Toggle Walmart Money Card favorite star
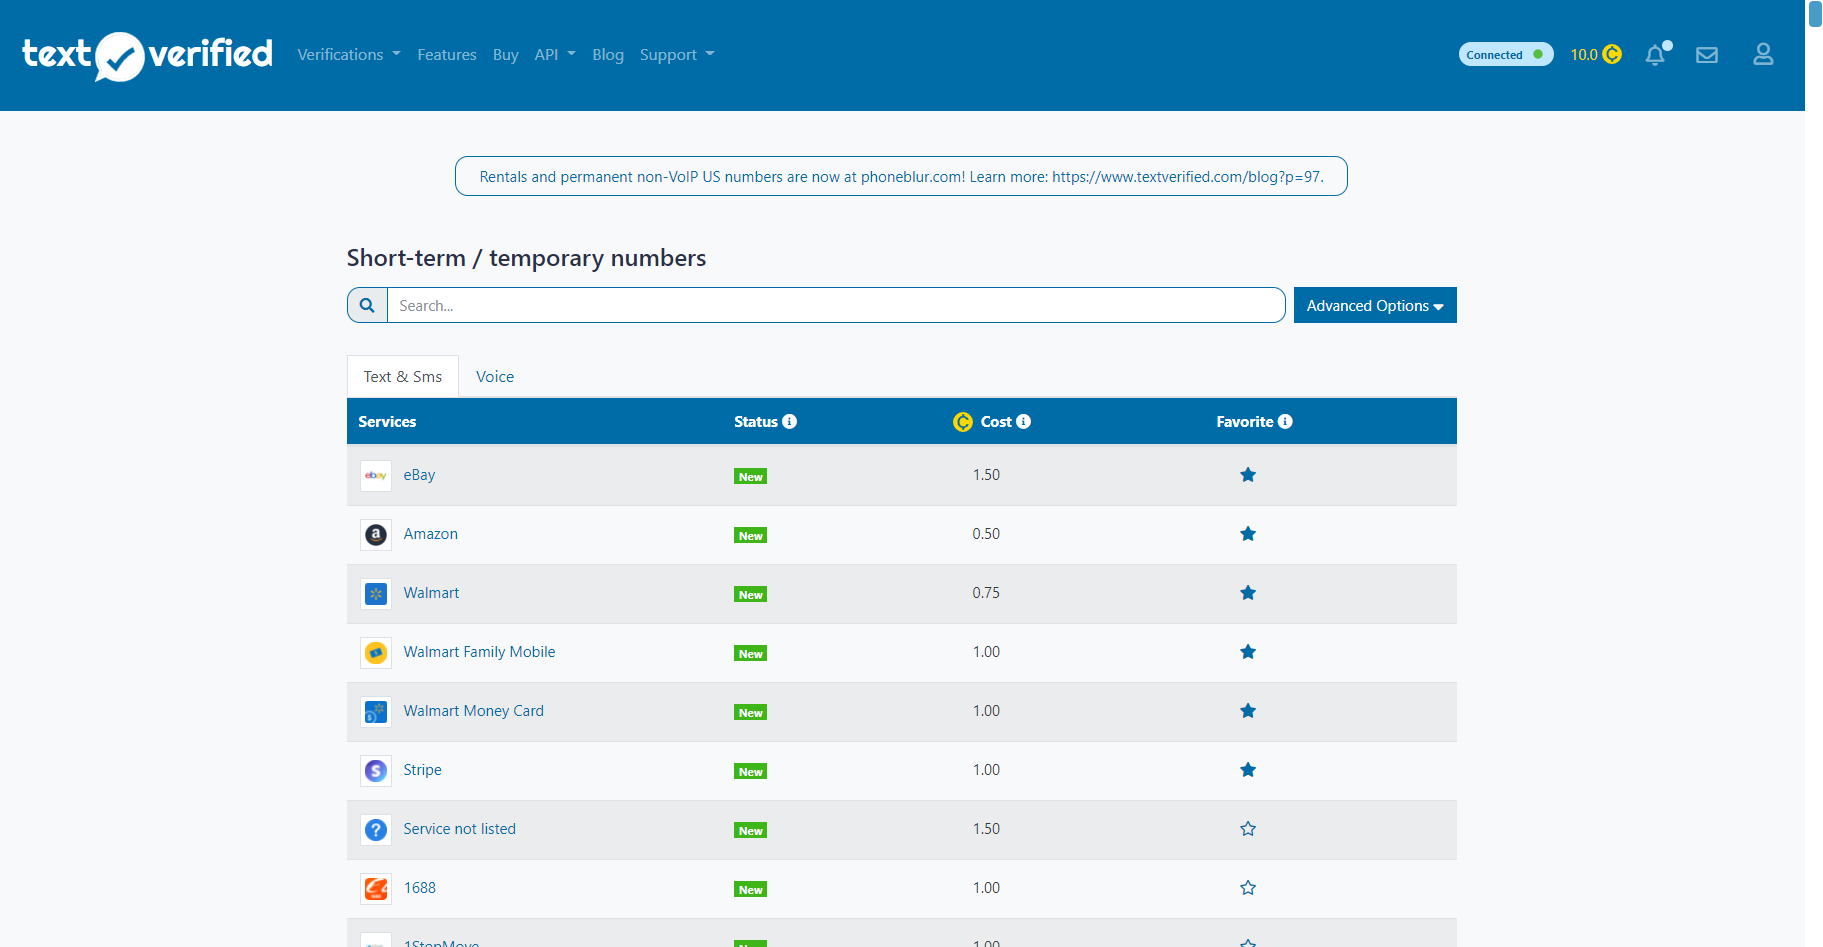The width and height of the screenshot is (1823, 947). 1248,711
